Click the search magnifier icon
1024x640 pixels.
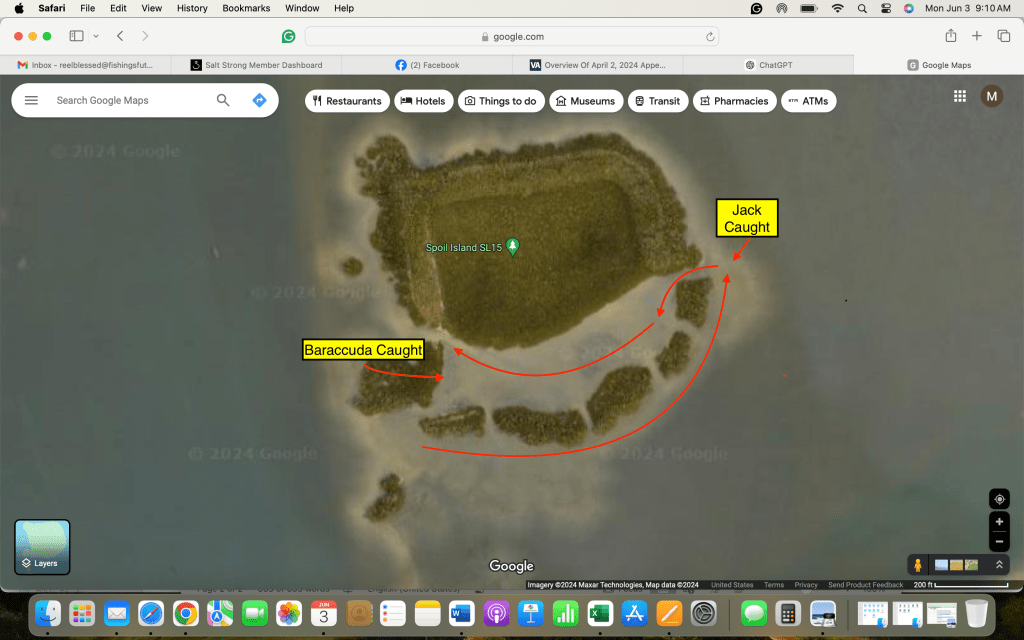click(223, 101)
